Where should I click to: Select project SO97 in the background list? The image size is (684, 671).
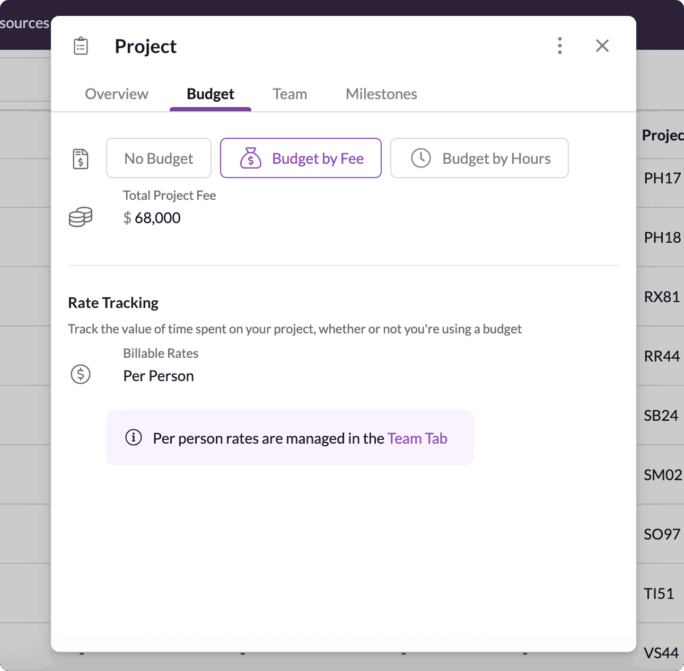pos(662,534)
